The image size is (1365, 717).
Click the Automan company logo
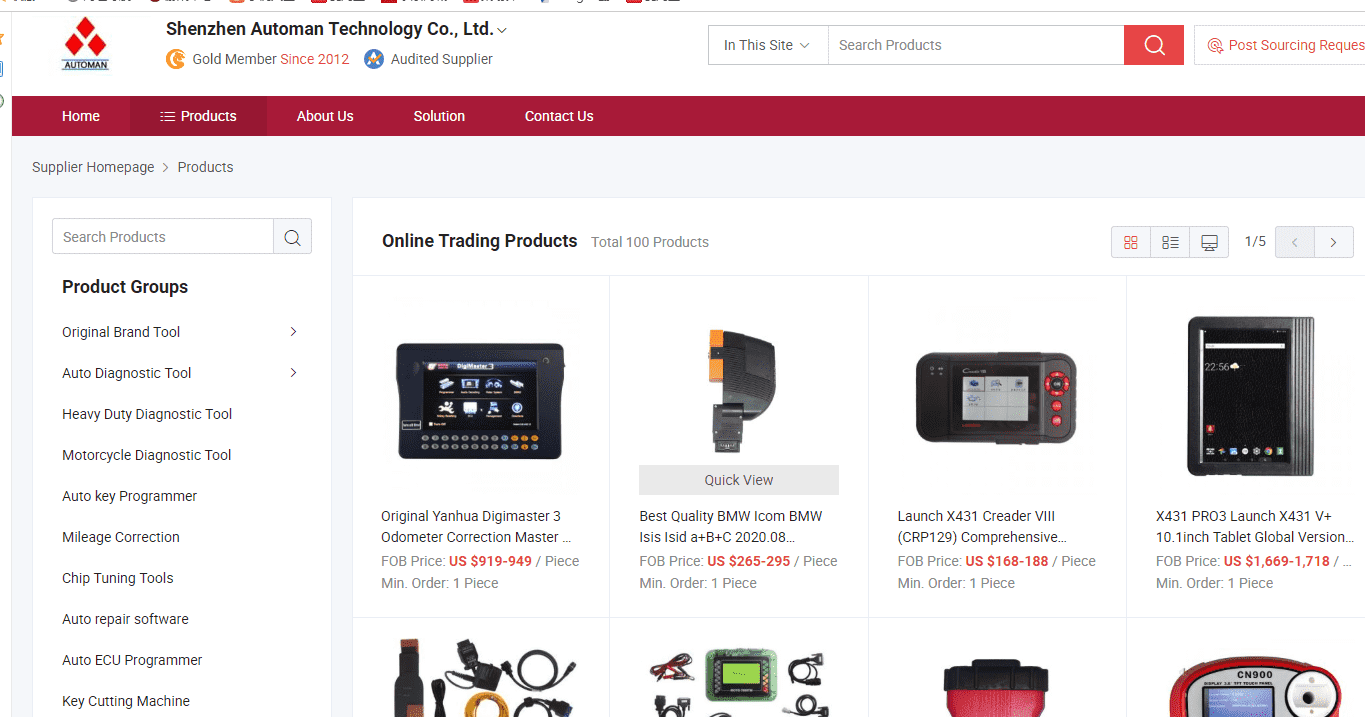tap(85, 45)
